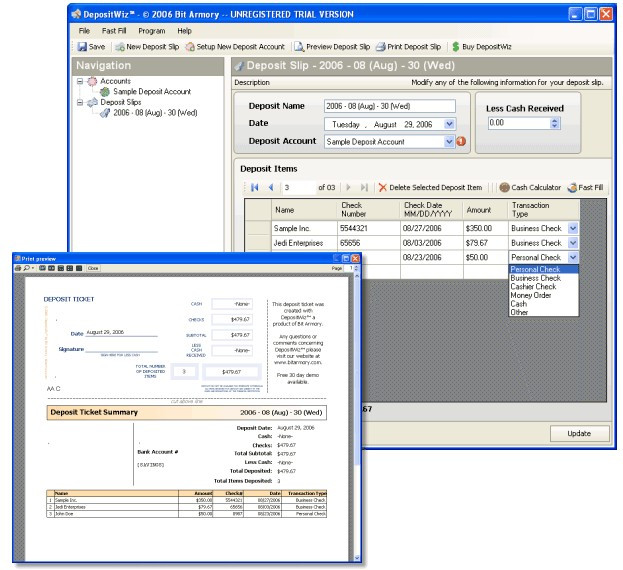Image resolution: width=623 pixels, height=570 pixels.
Task: Open Transaction Type dropdown for Sample Inc.
Action: coord(573,228)
